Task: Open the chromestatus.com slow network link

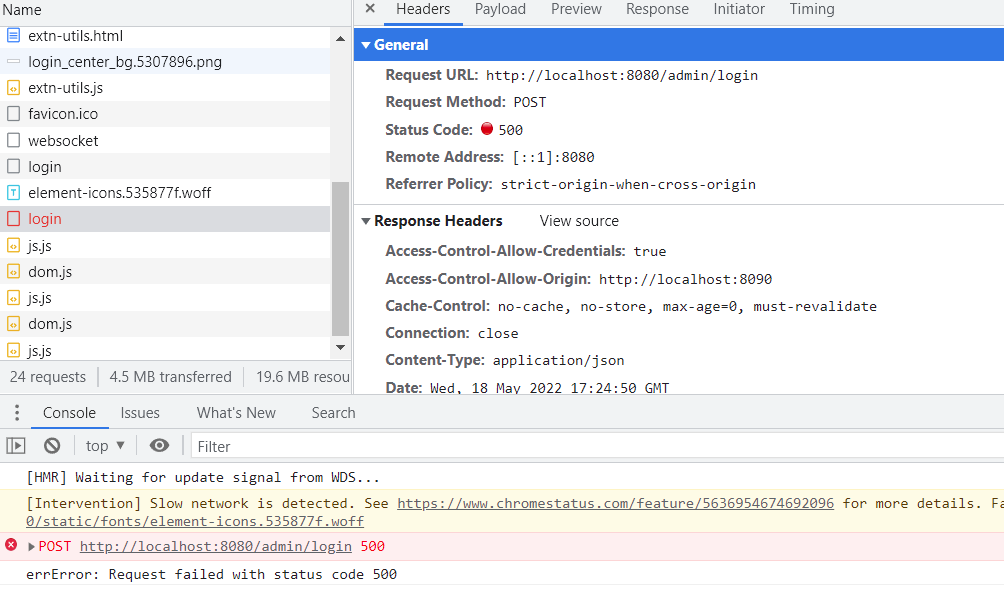Action: pos(615,503)
